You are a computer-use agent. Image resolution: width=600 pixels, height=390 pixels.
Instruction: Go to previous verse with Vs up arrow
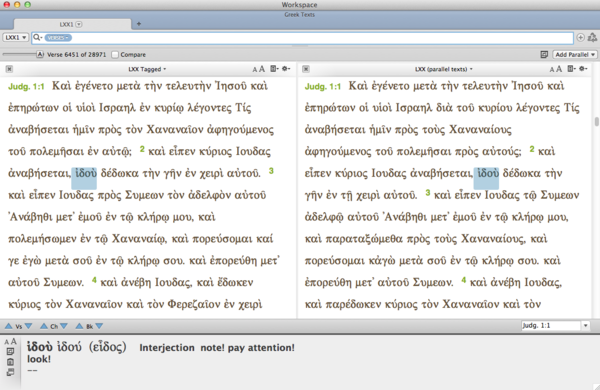(x=8, y=326)
